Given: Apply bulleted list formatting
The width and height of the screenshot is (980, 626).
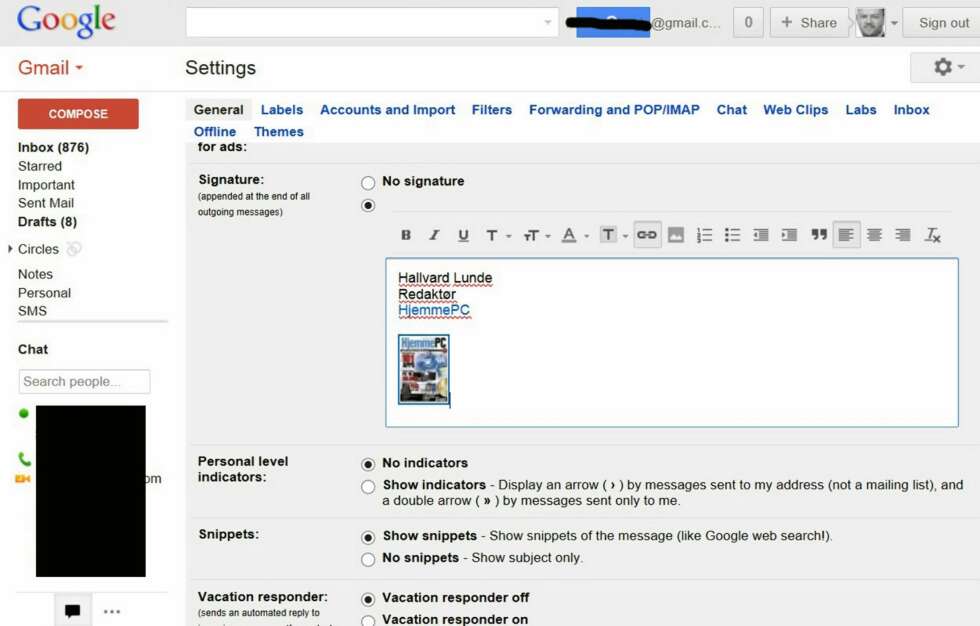Looking at the screenshot, I should tap(732, 235).
